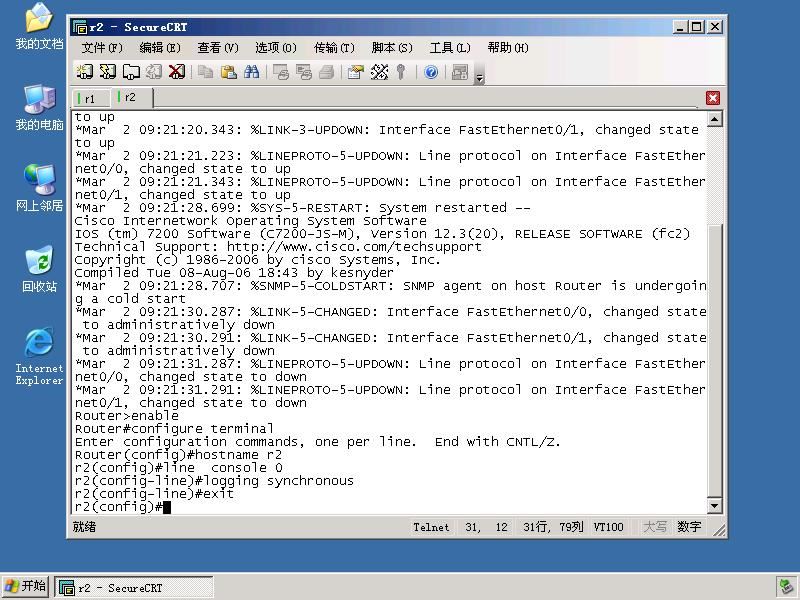Click the SecureCRT title bar icon

80,27
